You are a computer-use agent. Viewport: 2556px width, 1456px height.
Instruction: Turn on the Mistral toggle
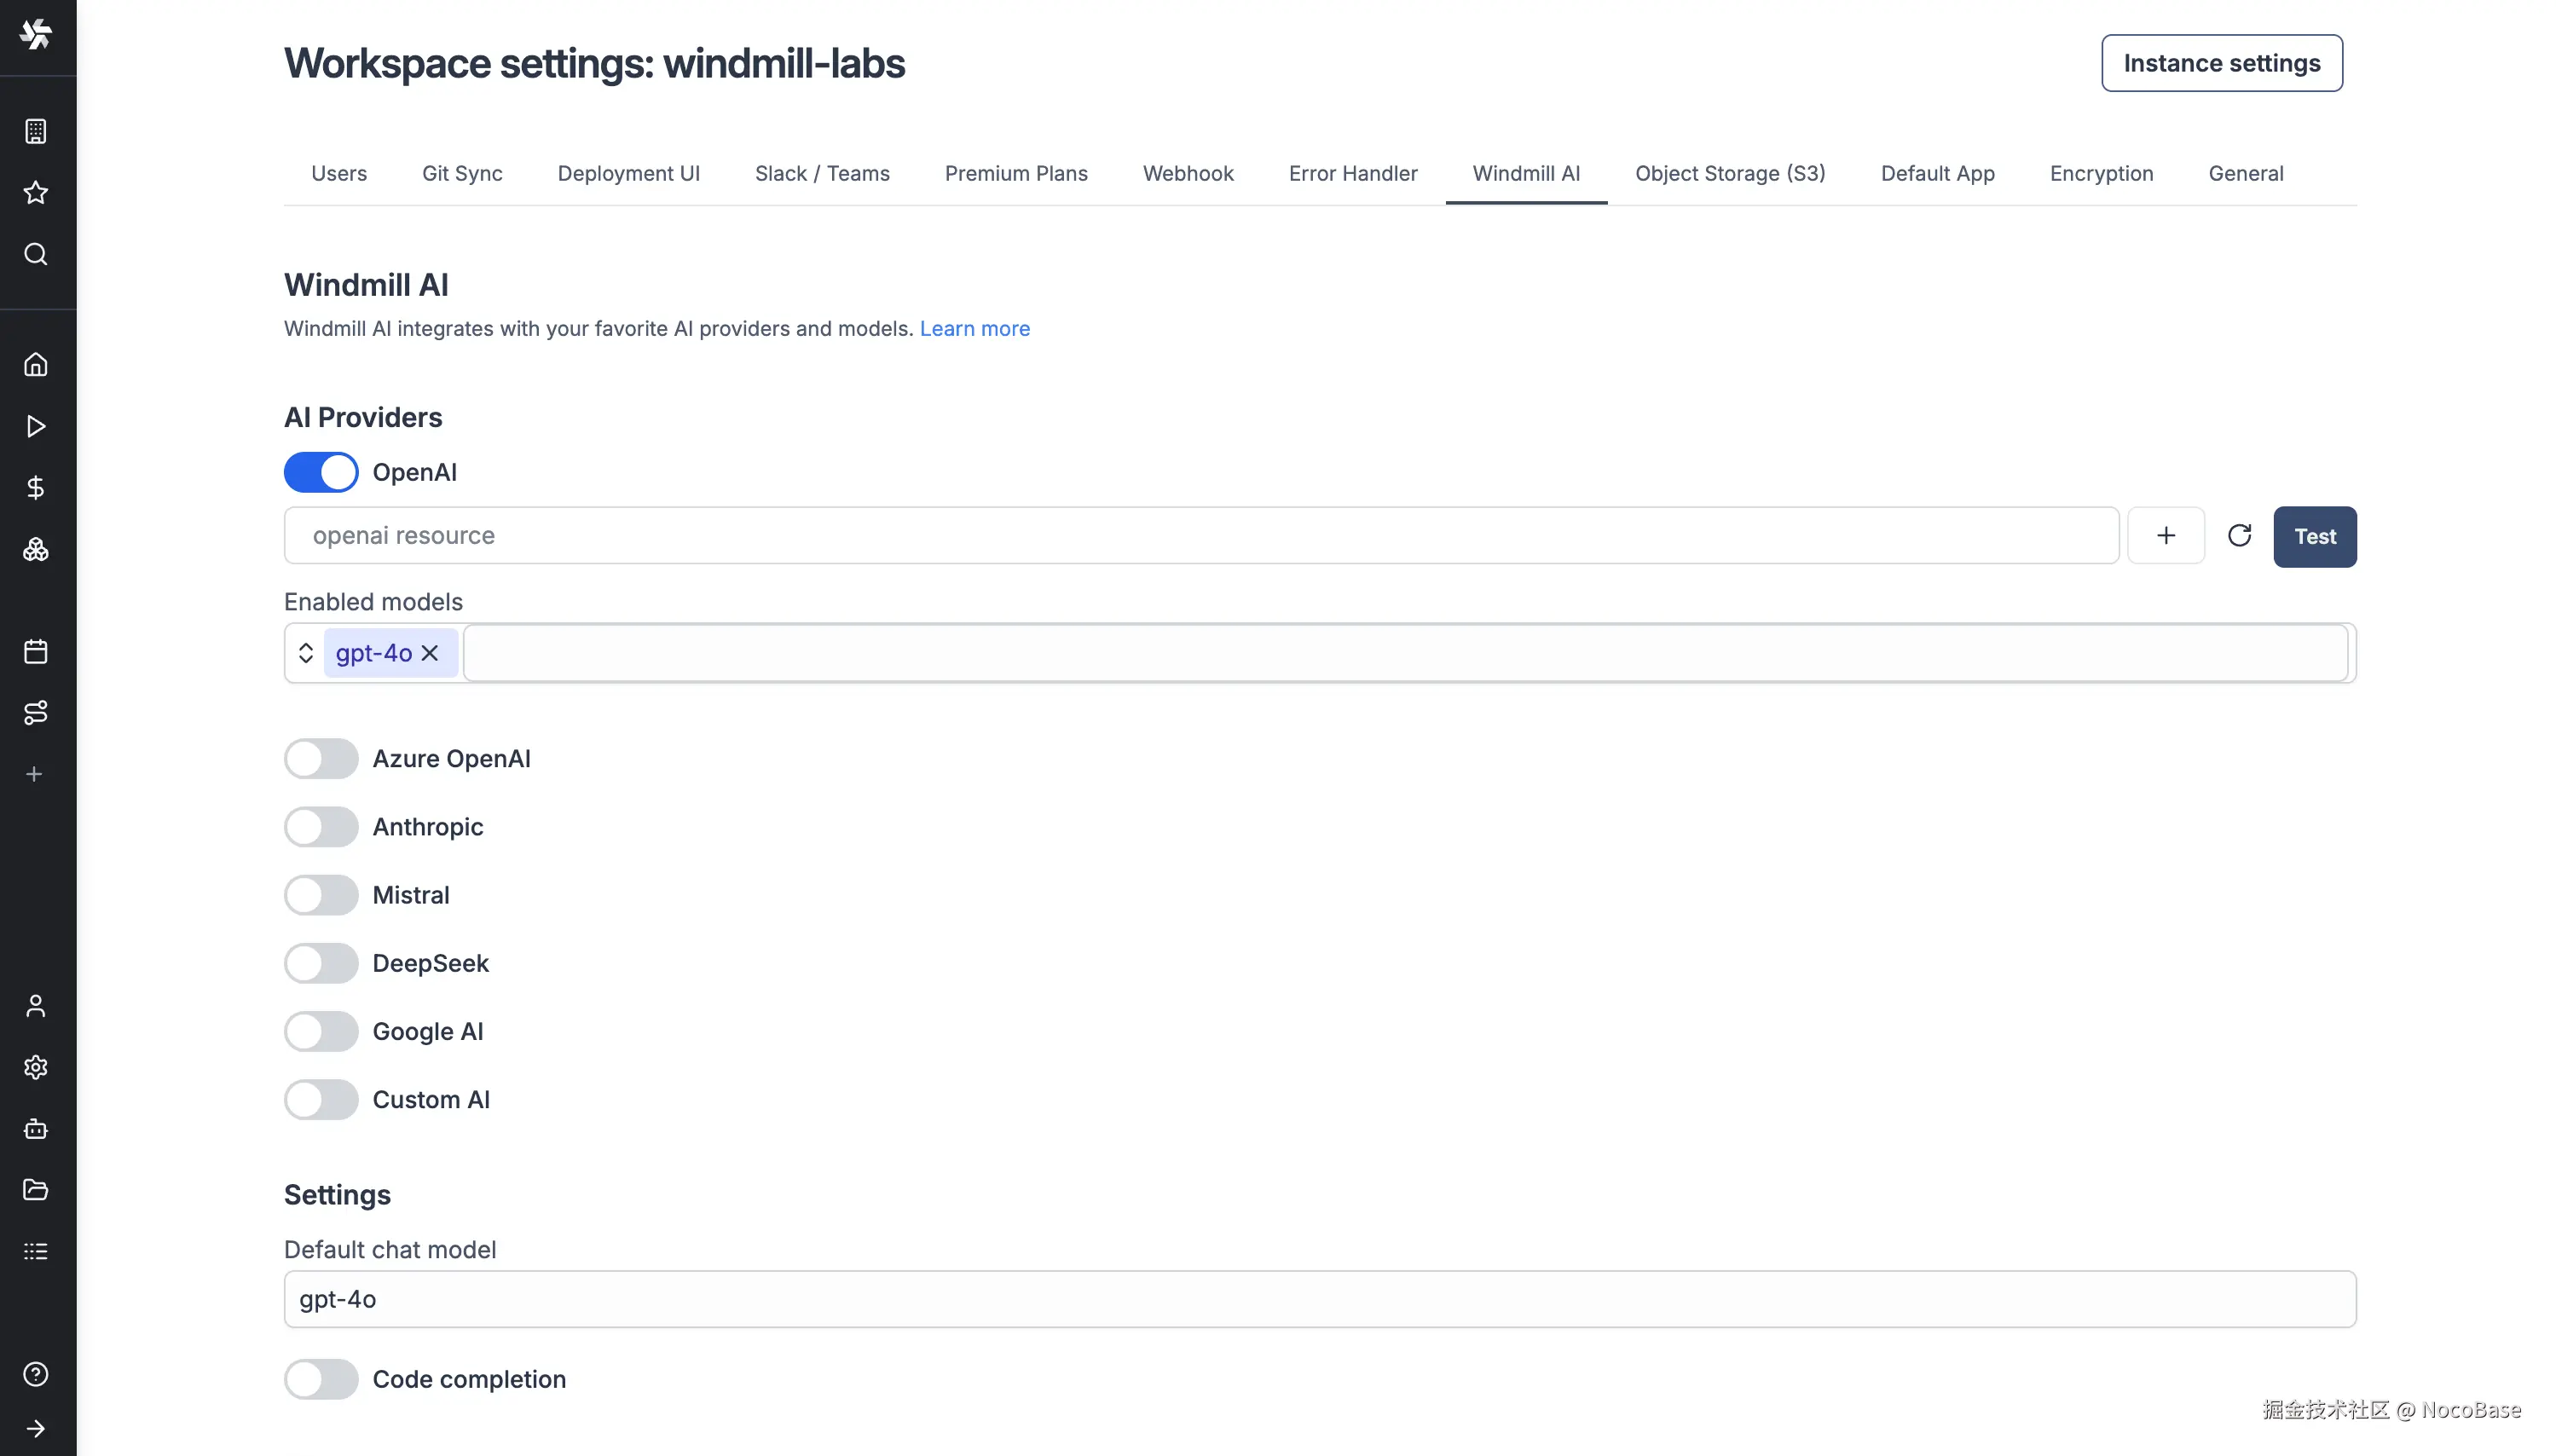(x=321, y=895)
